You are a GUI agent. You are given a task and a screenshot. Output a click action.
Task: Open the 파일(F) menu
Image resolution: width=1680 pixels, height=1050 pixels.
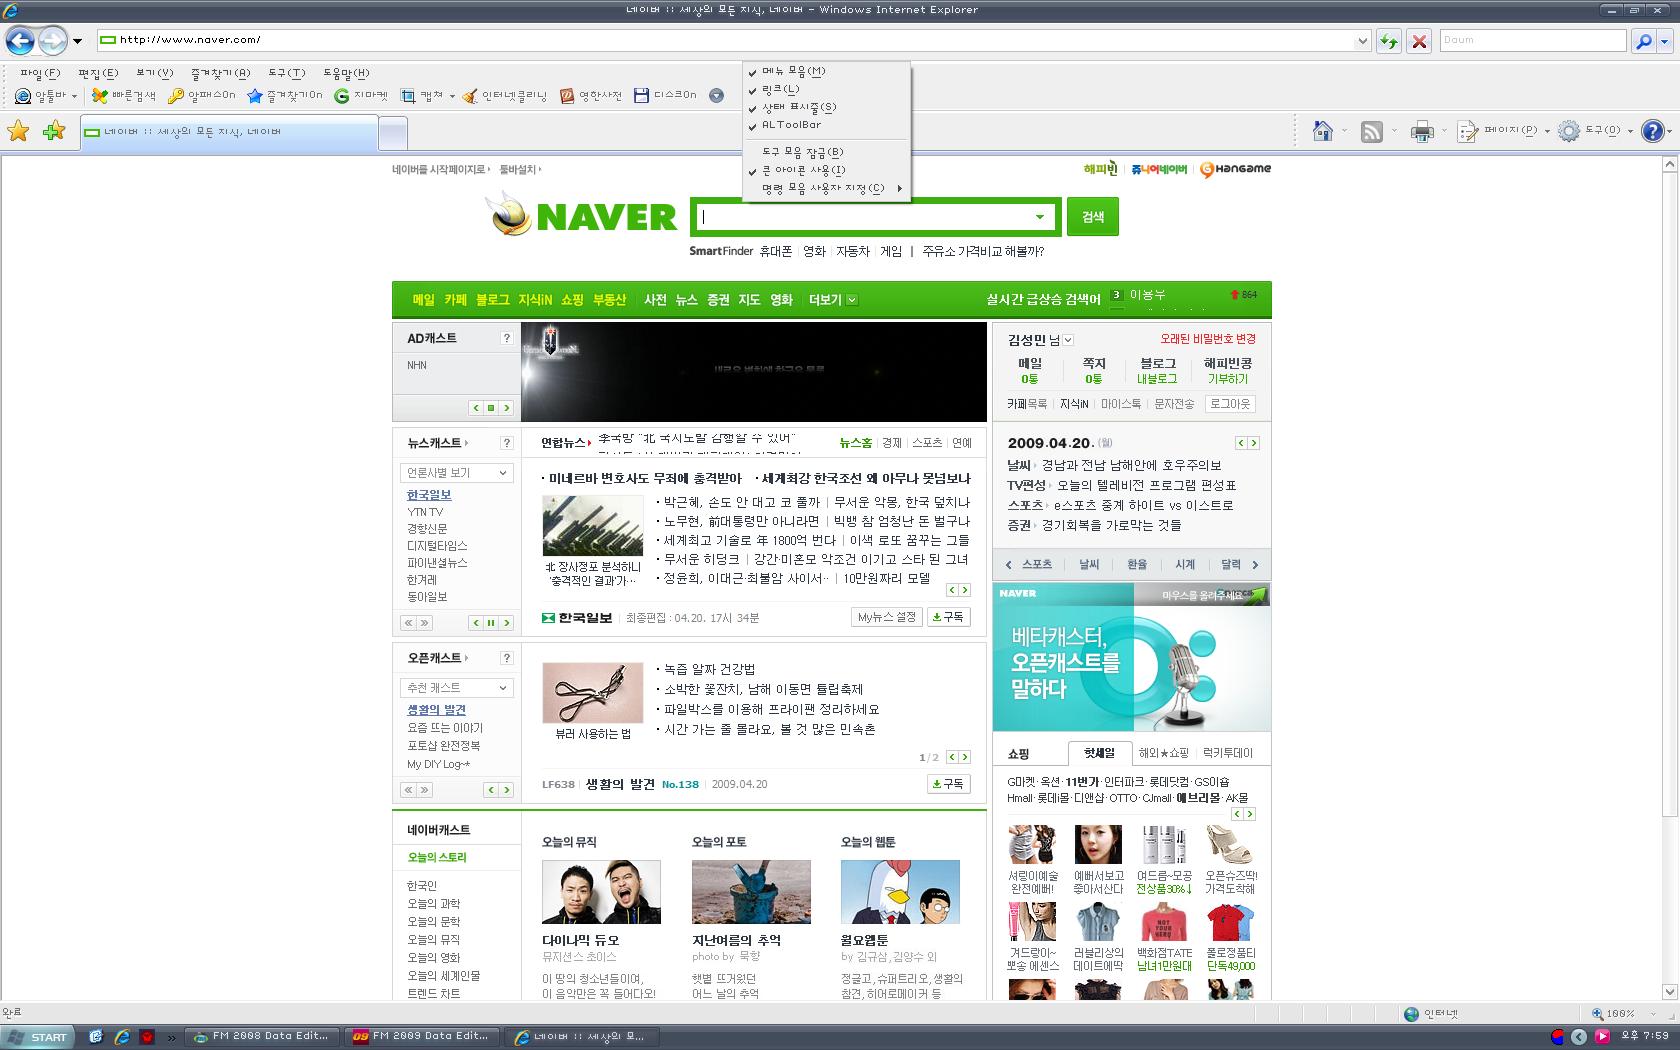coord(40,73)
